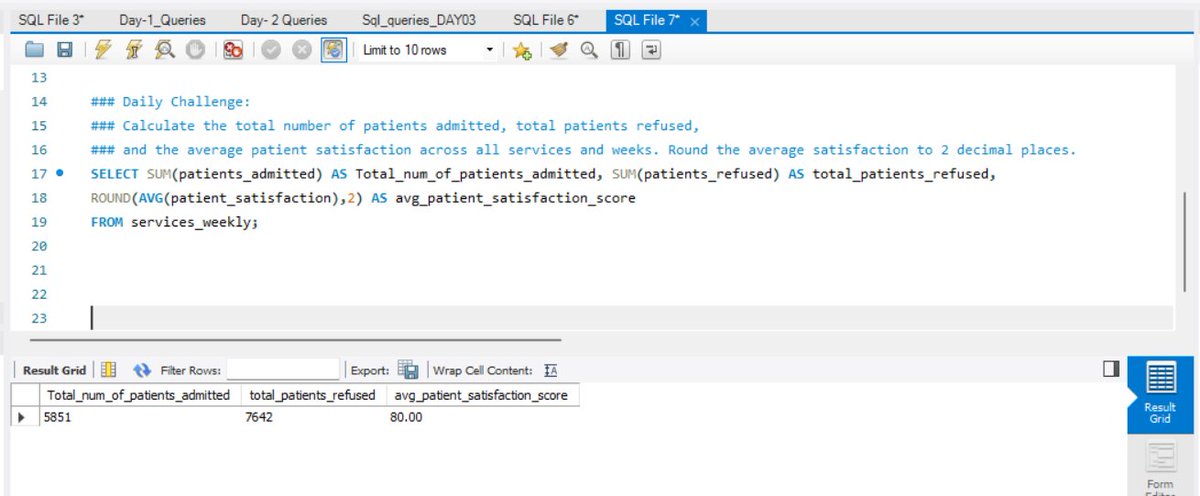Focus the Filter Rows input field

click(284, 370)
